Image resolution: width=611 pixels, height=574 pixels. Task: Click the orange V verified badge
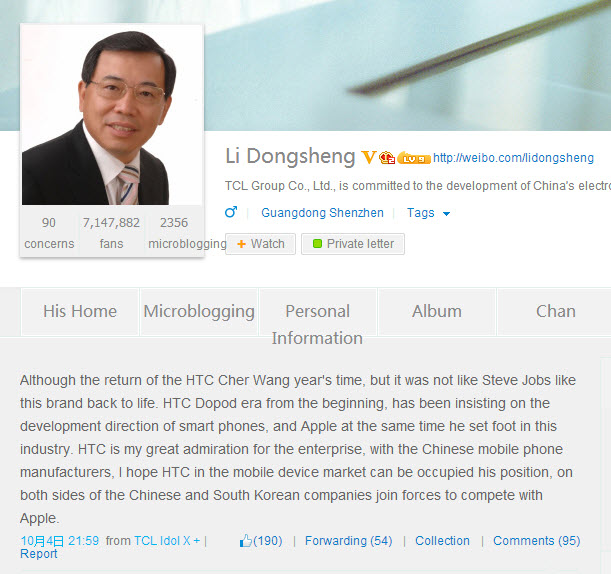tap(368, 157)
